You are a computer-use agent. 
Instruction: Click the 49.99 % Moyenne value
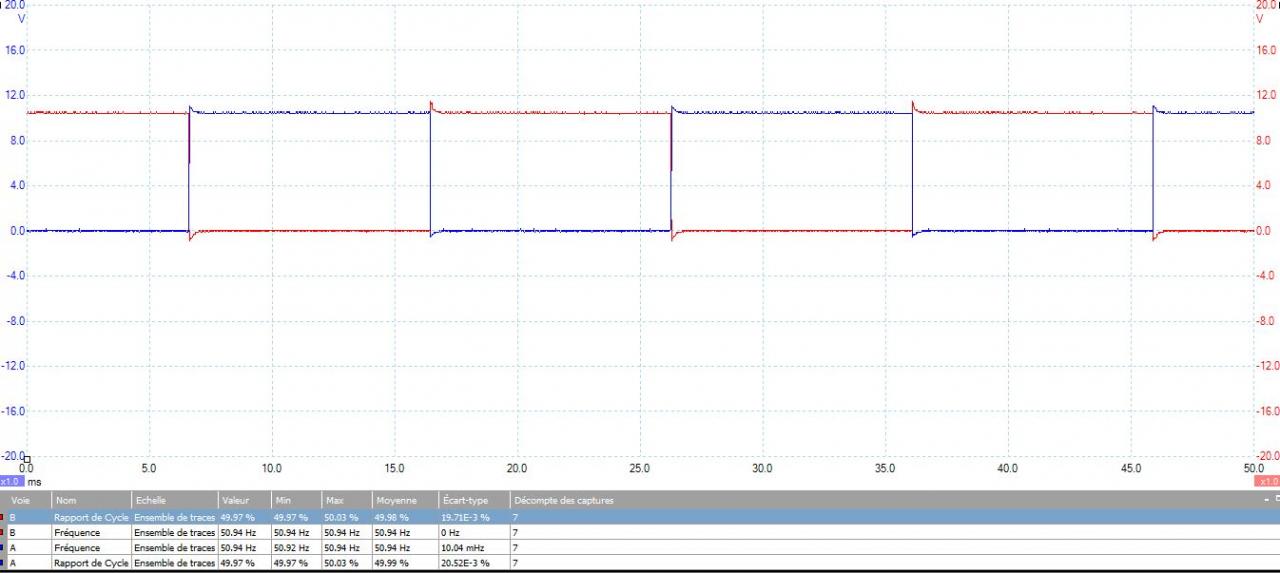click(x=391, y=563)
